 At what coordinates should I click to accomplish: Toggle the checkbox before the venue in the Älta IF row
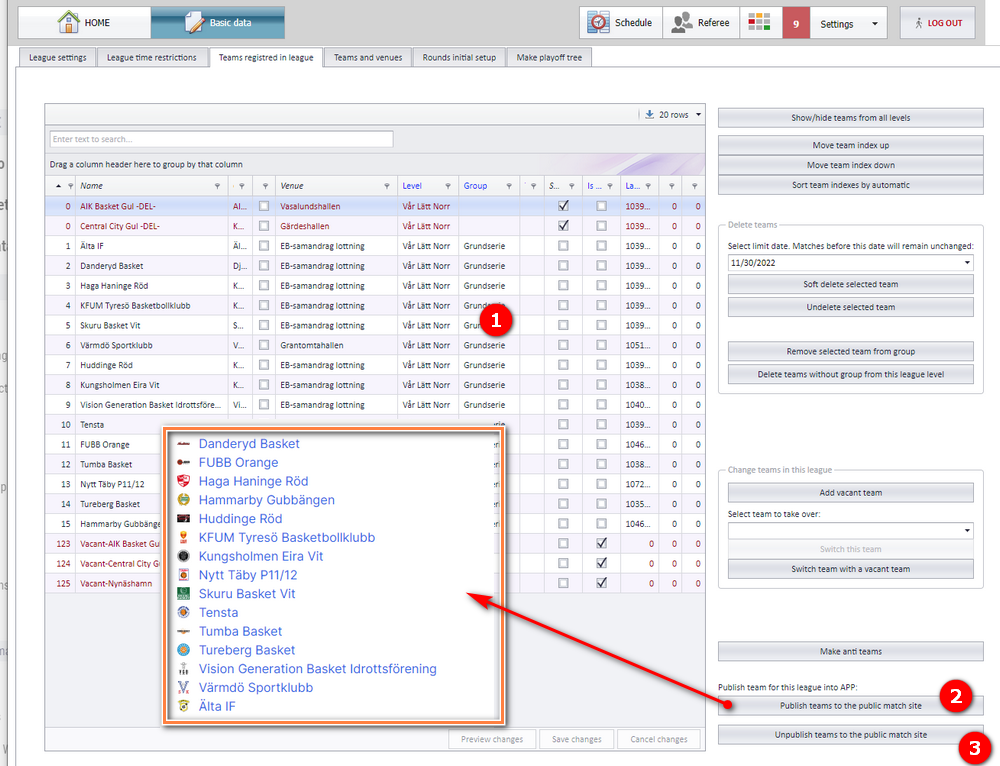point(264,246)
